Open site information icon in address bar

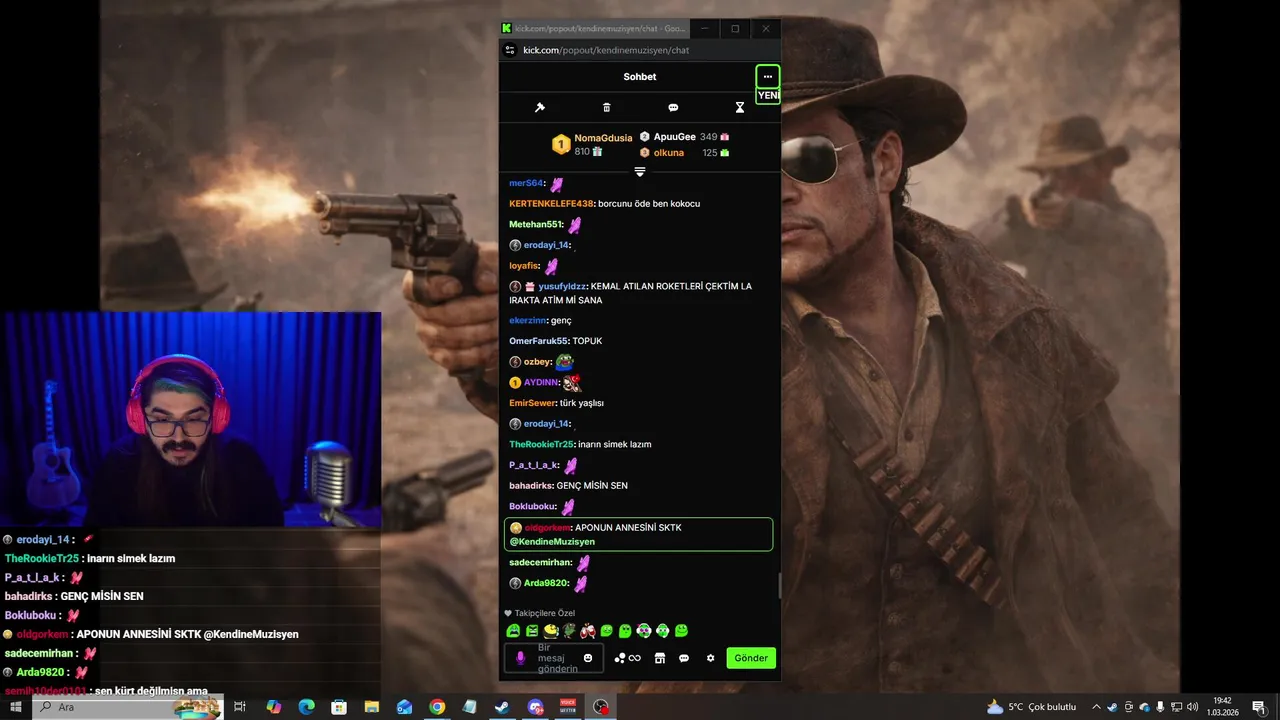(x=510, y=50)
